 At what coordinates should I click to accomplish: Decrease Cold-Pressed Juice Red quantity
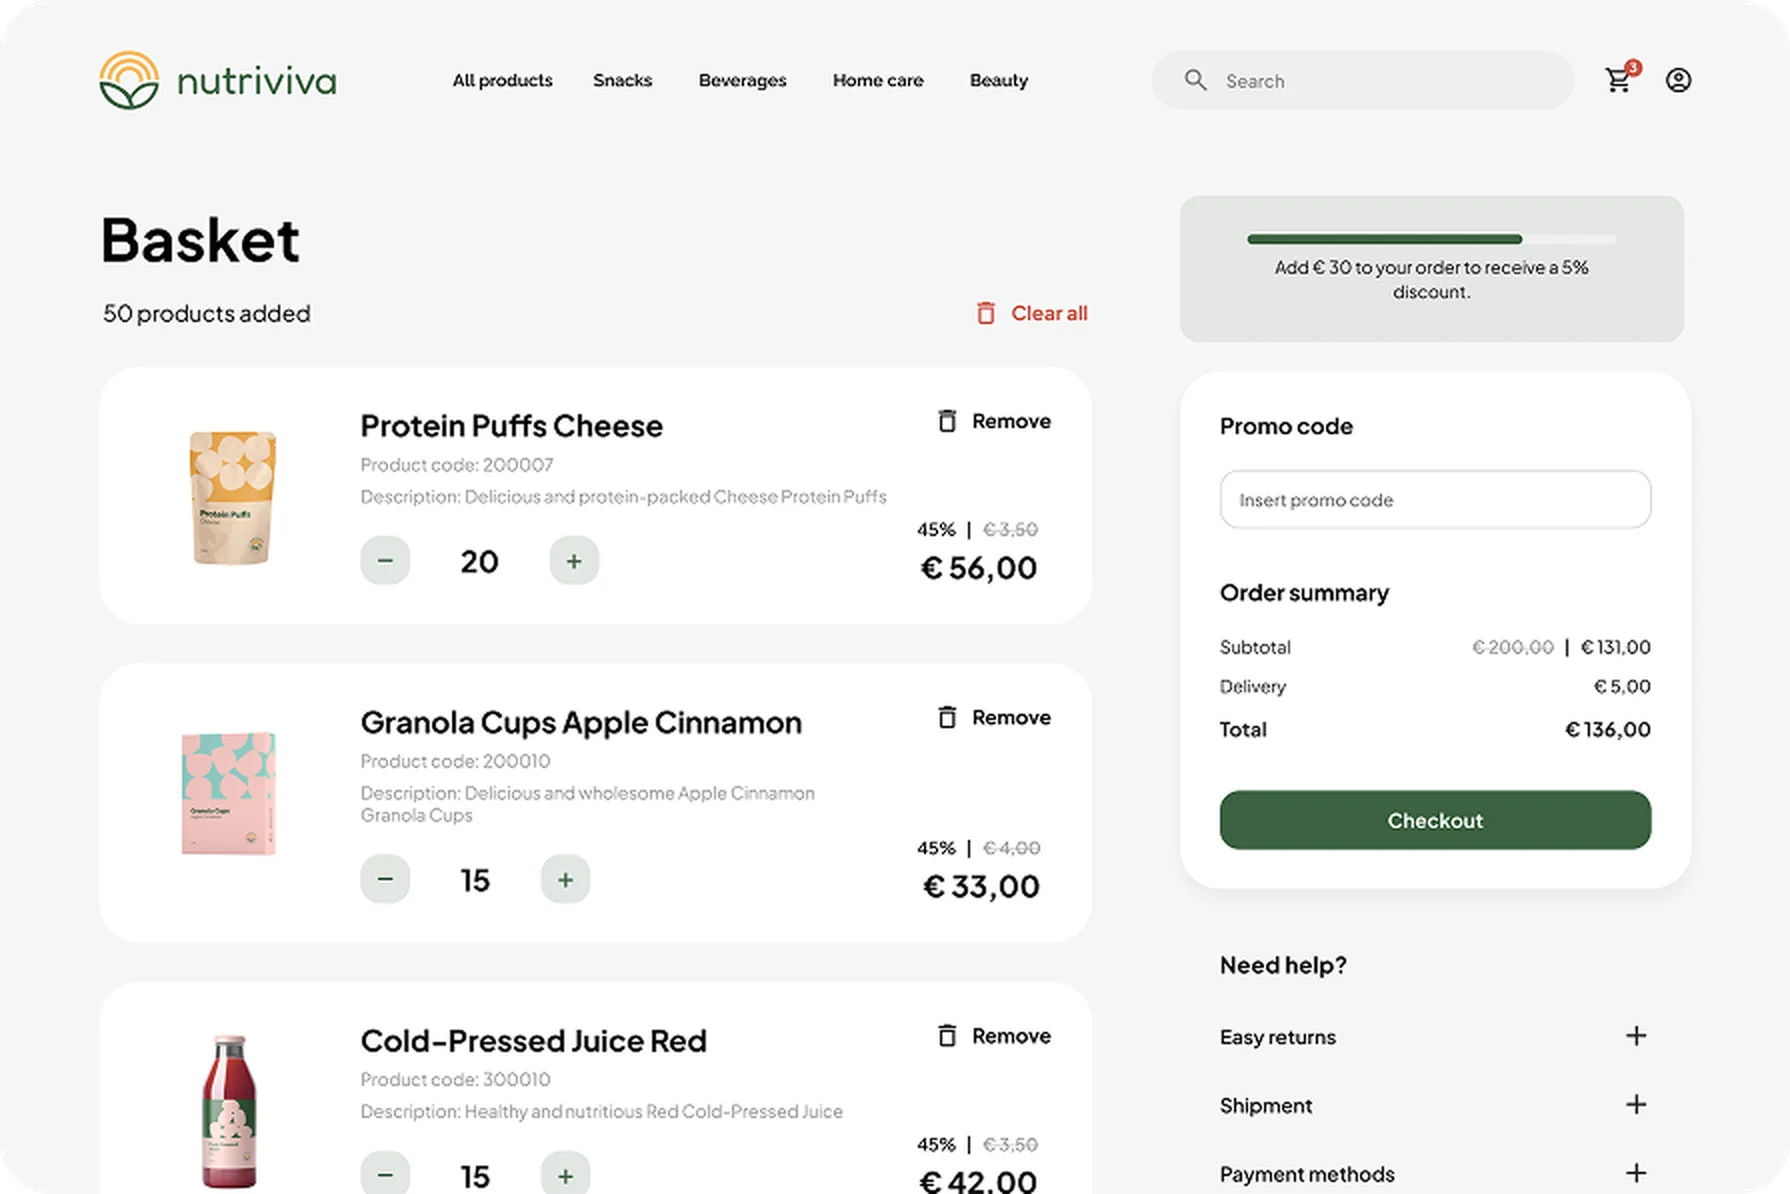(x=385, y=1173)
